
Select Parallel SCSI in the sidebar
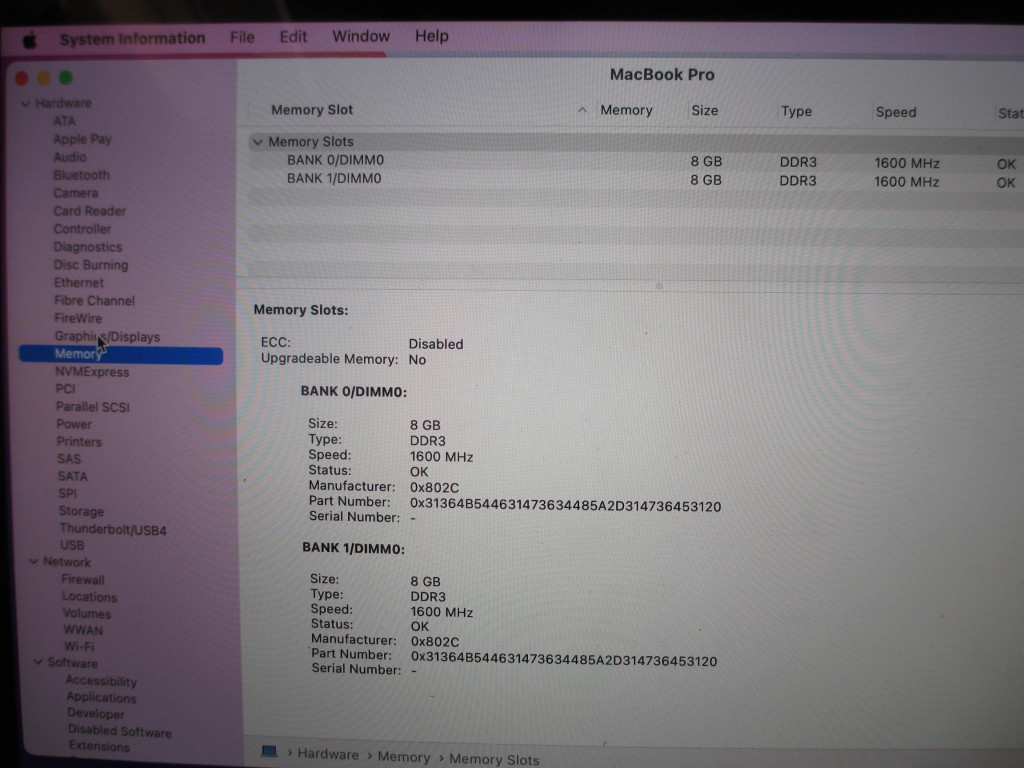93,407
